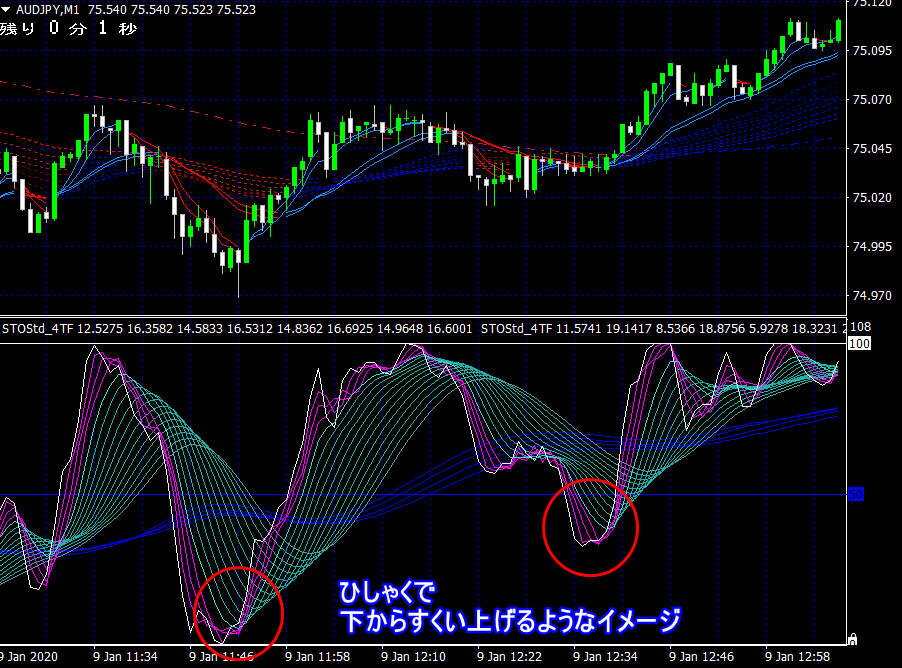Click the 74.970 price label
Image resolution: width=902 pixels, height=668 pixels.
872,295
